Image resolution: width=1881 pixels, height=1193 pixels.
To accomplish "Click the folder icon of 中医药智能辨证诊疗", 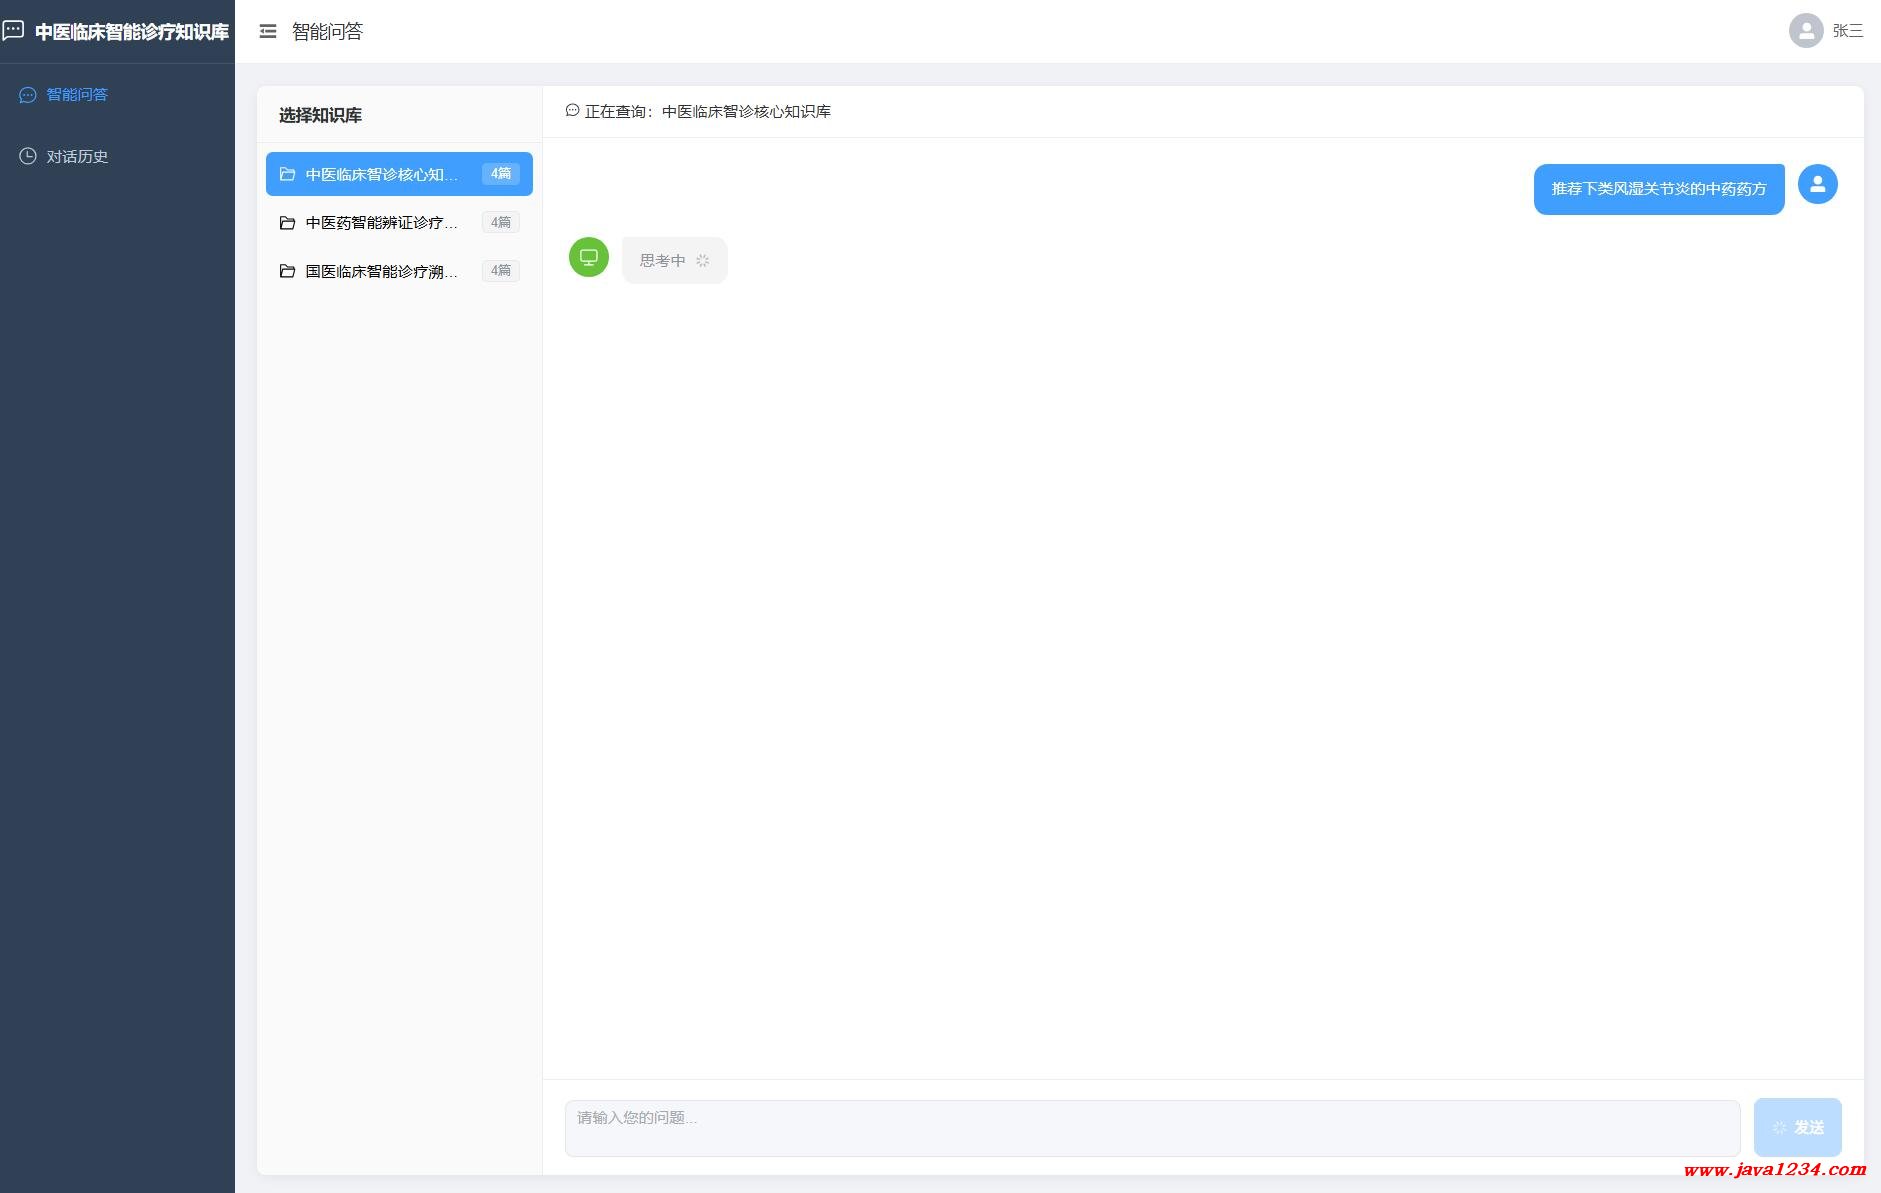I will (287, 222).
